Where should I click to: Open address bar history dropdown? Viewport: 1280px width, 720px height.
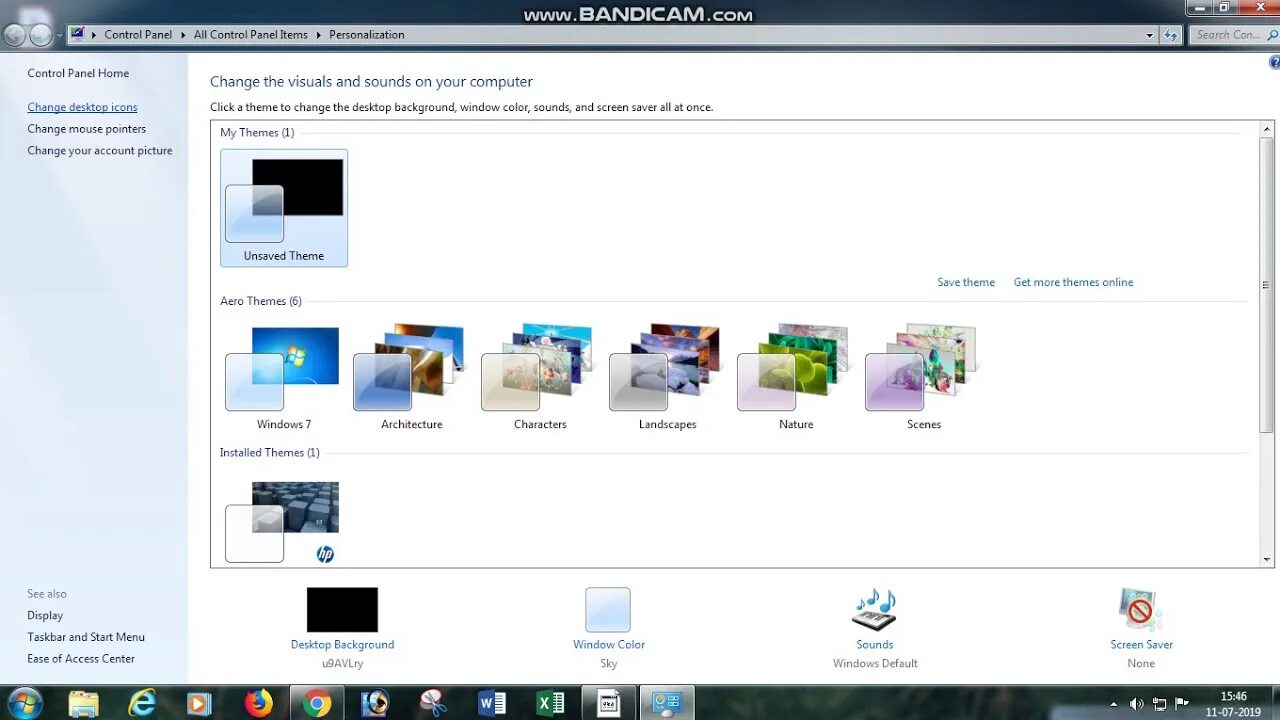coord(1150,35)
